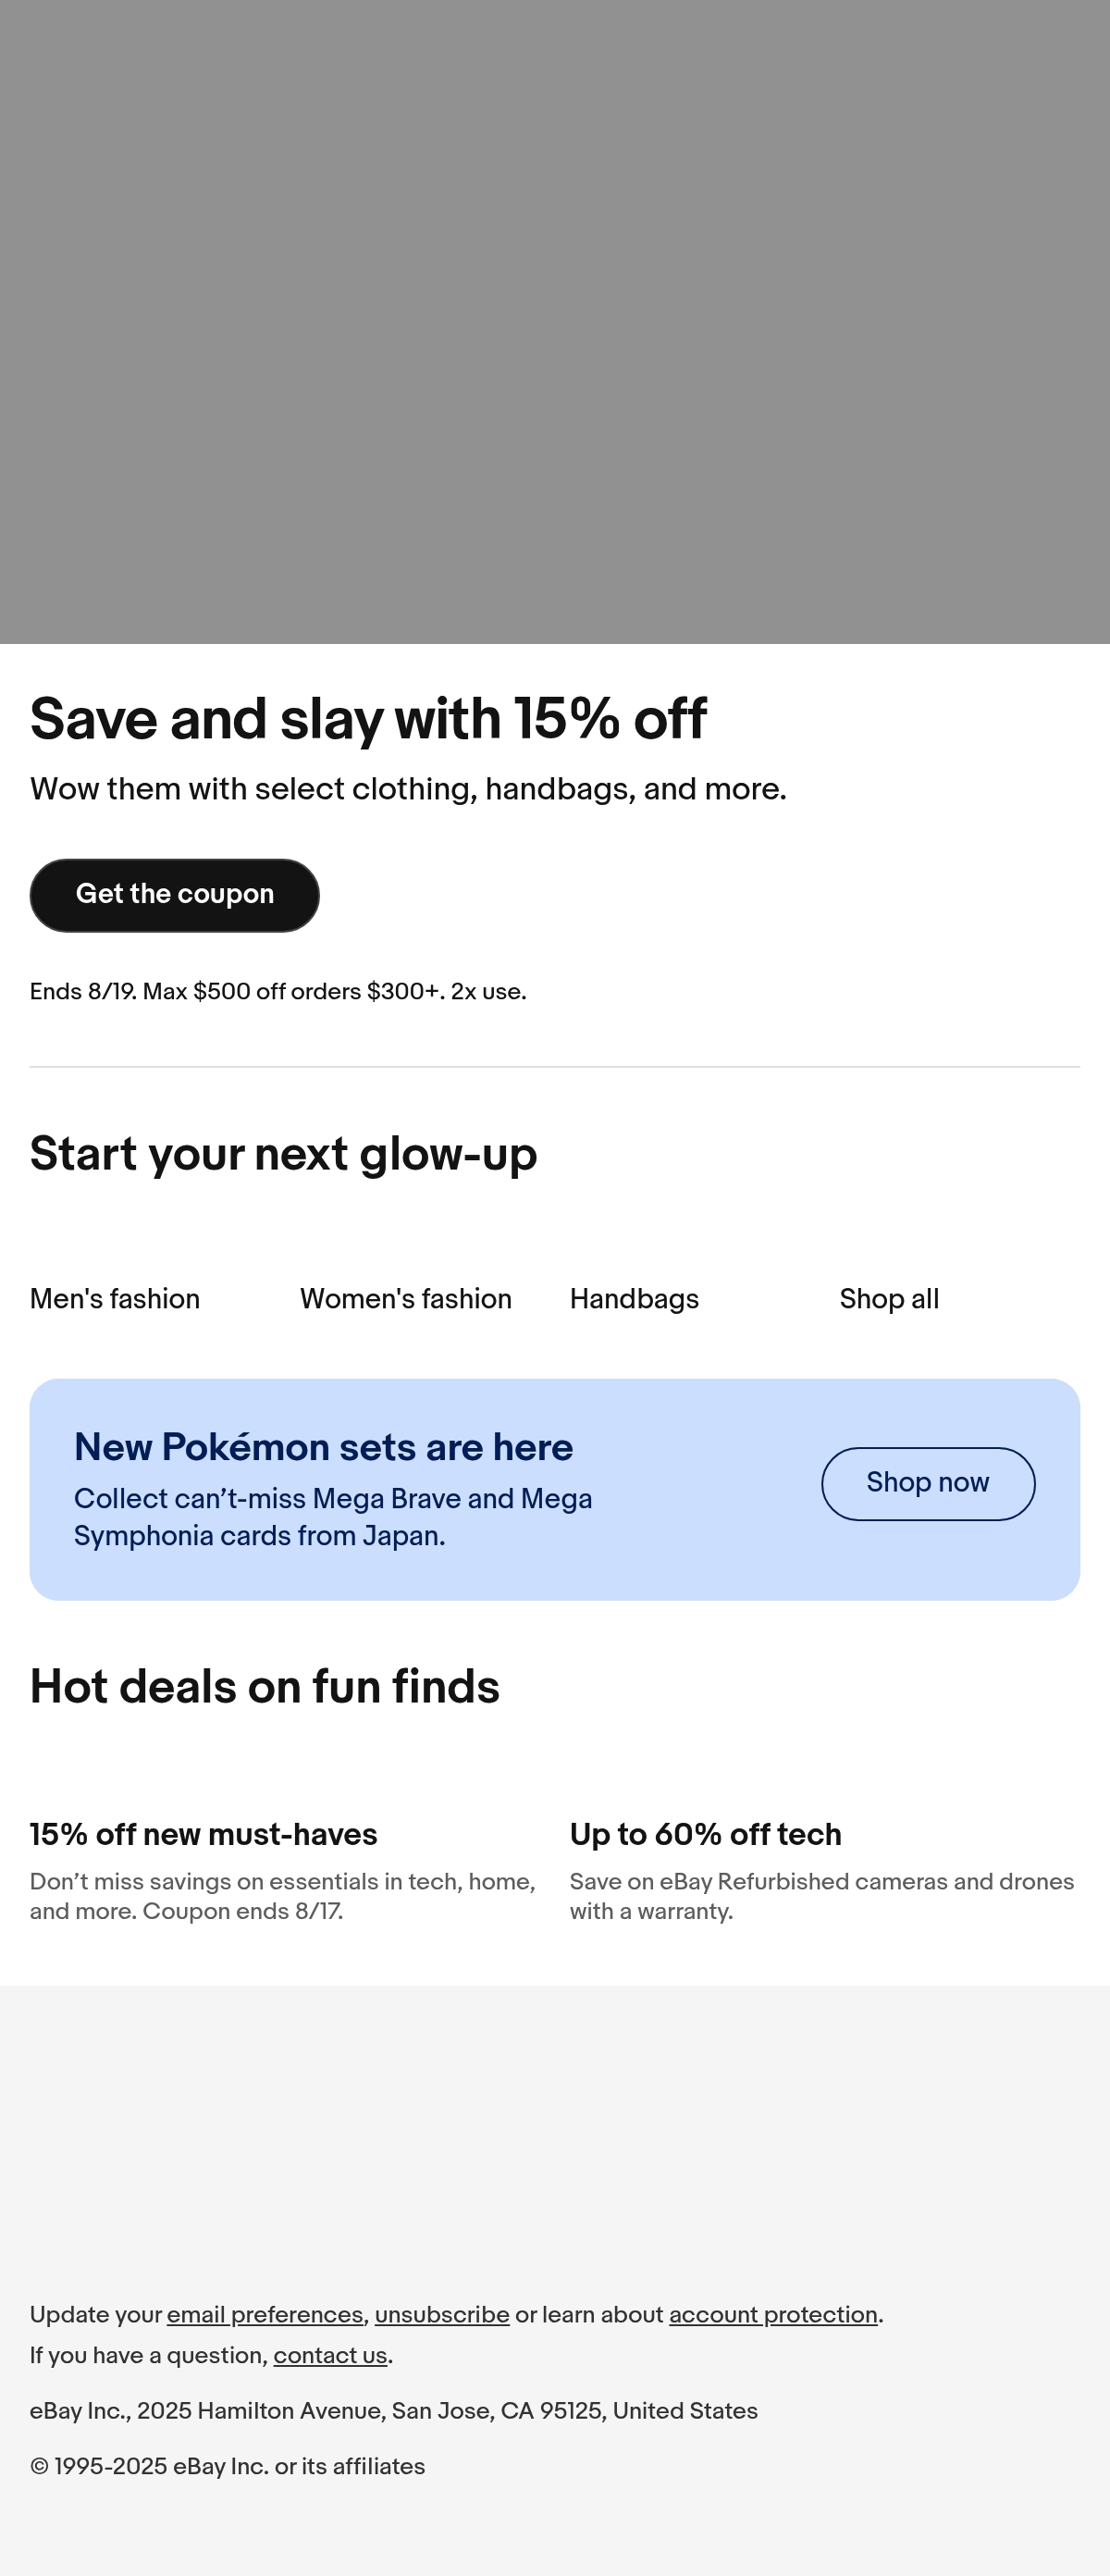Screen dimensions: 1110x2576
Task: Open the 'New Pokémon sets are here' title
Action: (323, 1447)
